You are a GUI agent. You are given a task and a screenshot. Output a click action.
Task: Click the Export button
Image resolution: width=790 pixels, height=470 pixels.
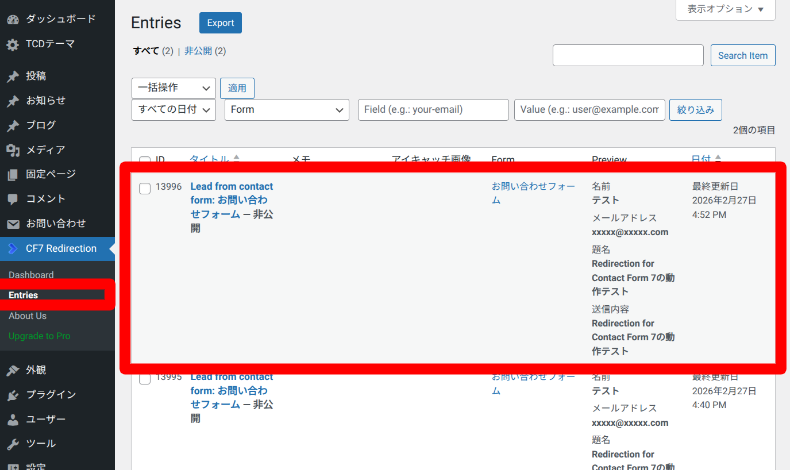coord(220,23)
